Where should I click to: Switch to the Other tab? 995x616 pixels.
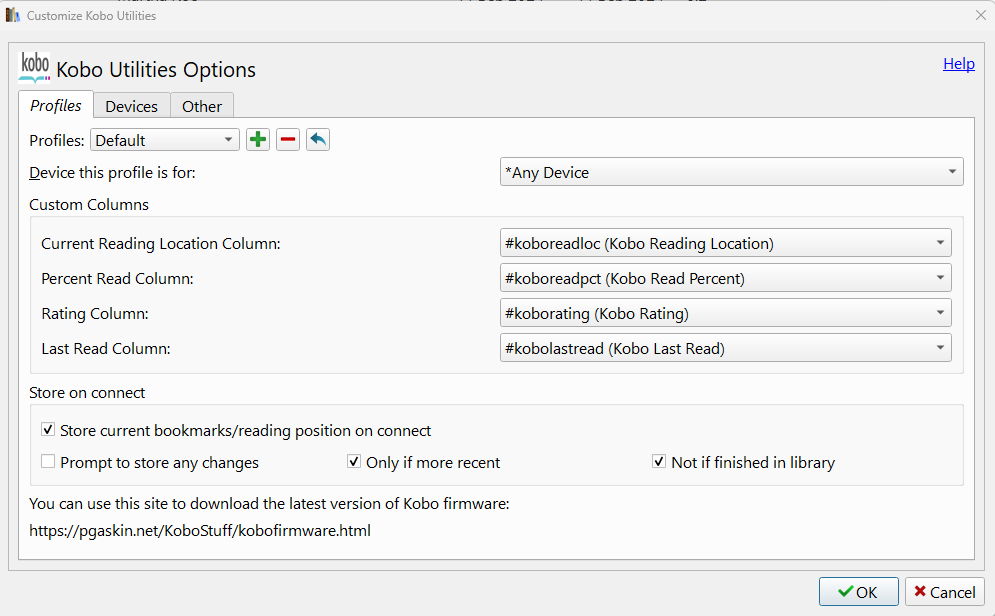(x=202, y=106)
